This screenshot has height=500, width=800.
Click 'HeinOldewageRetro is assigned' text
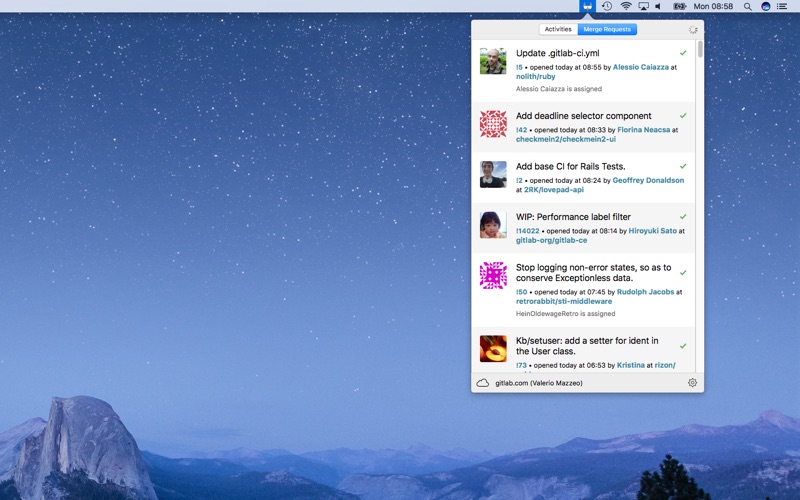(x=565, y=314)
